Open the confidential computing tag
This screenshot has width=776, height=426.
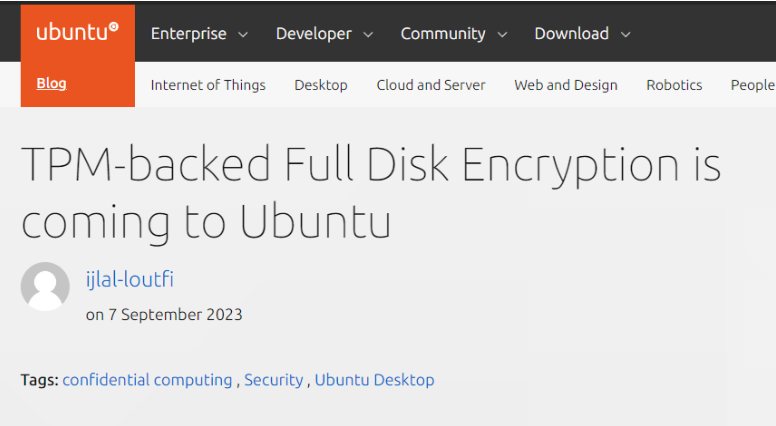[x=147, y=380]
